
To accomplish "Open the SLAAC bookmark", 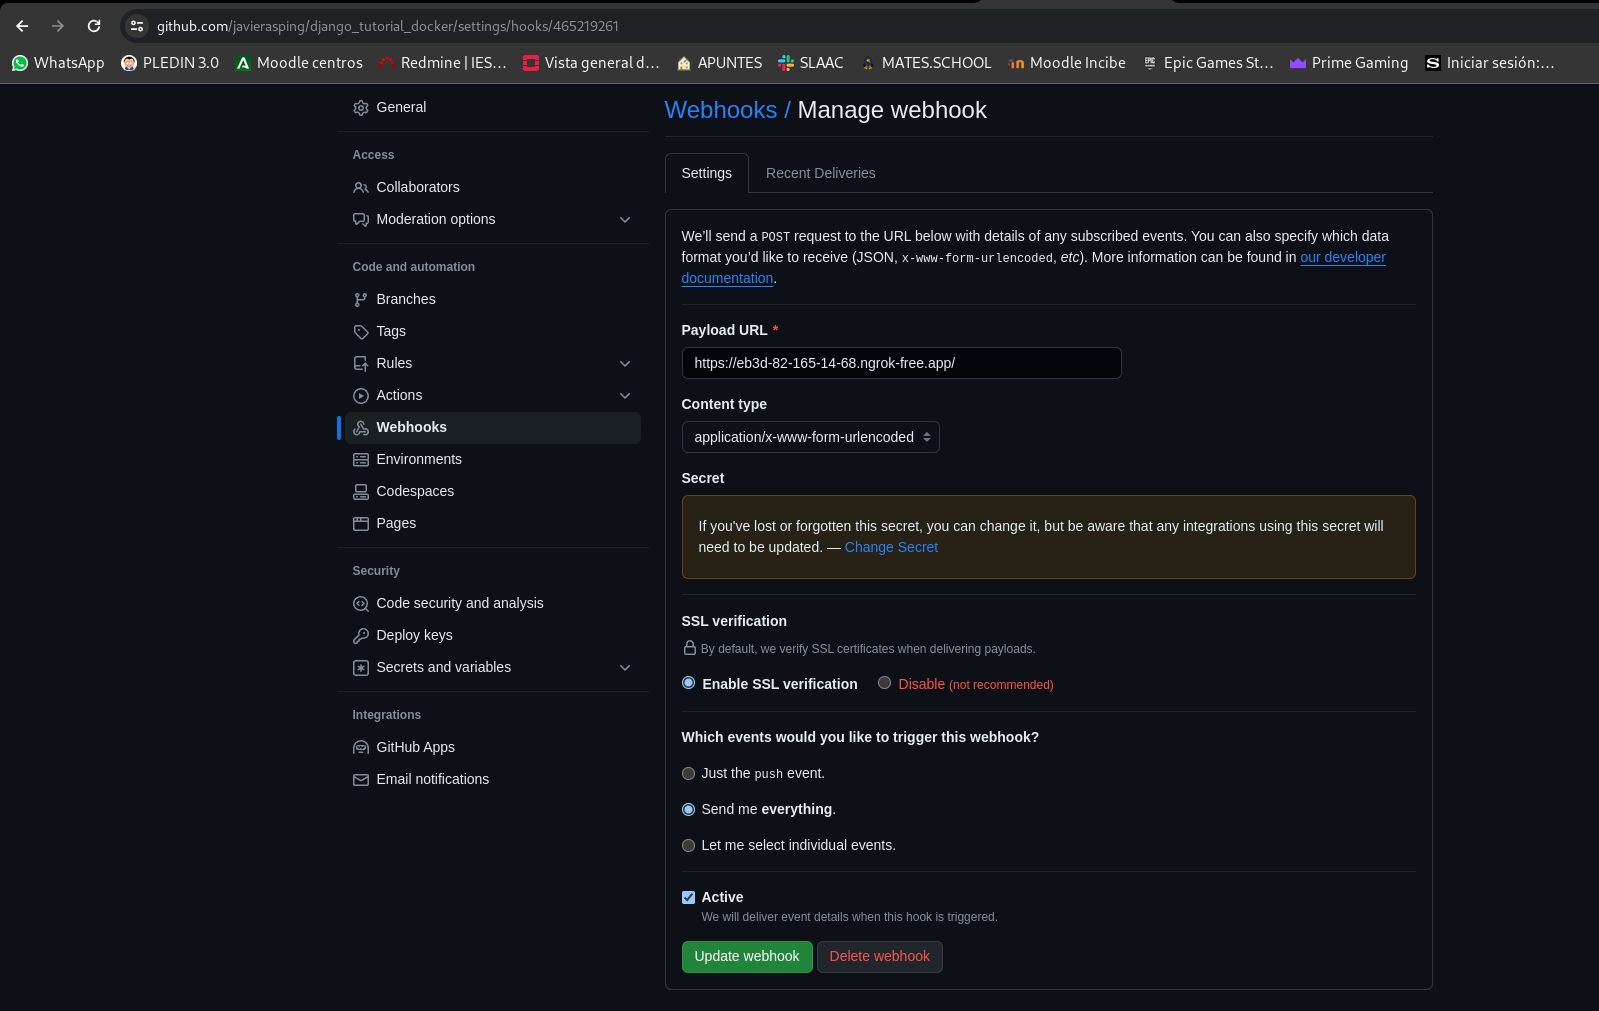I will click(x=811, y=63).
